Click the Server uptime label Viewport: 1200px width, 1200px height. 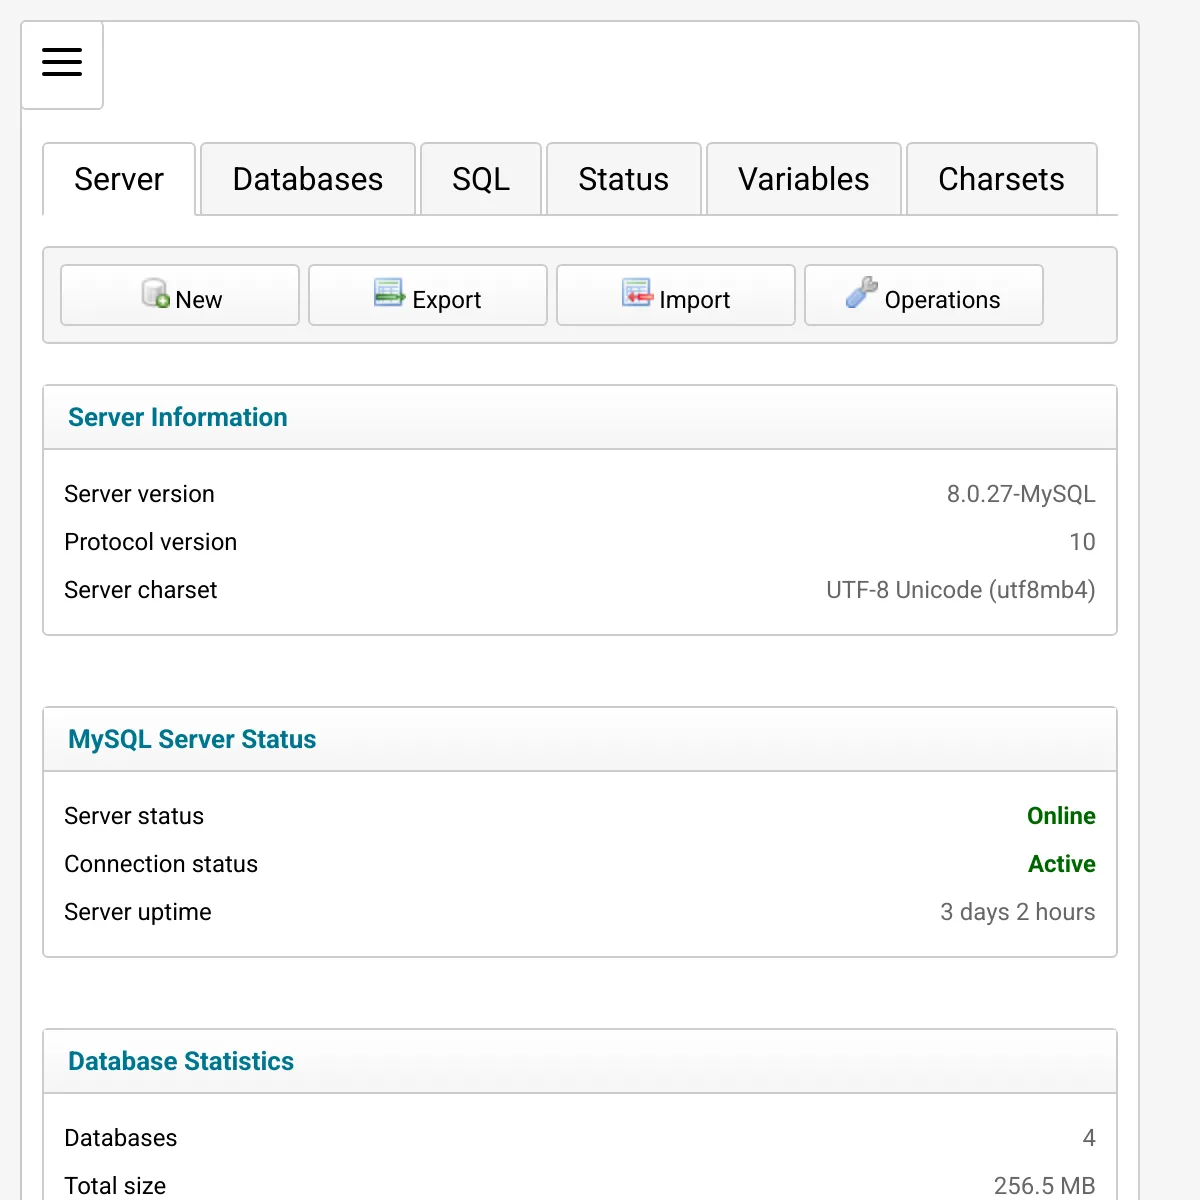pyautogui.click(x=138, y=912)
